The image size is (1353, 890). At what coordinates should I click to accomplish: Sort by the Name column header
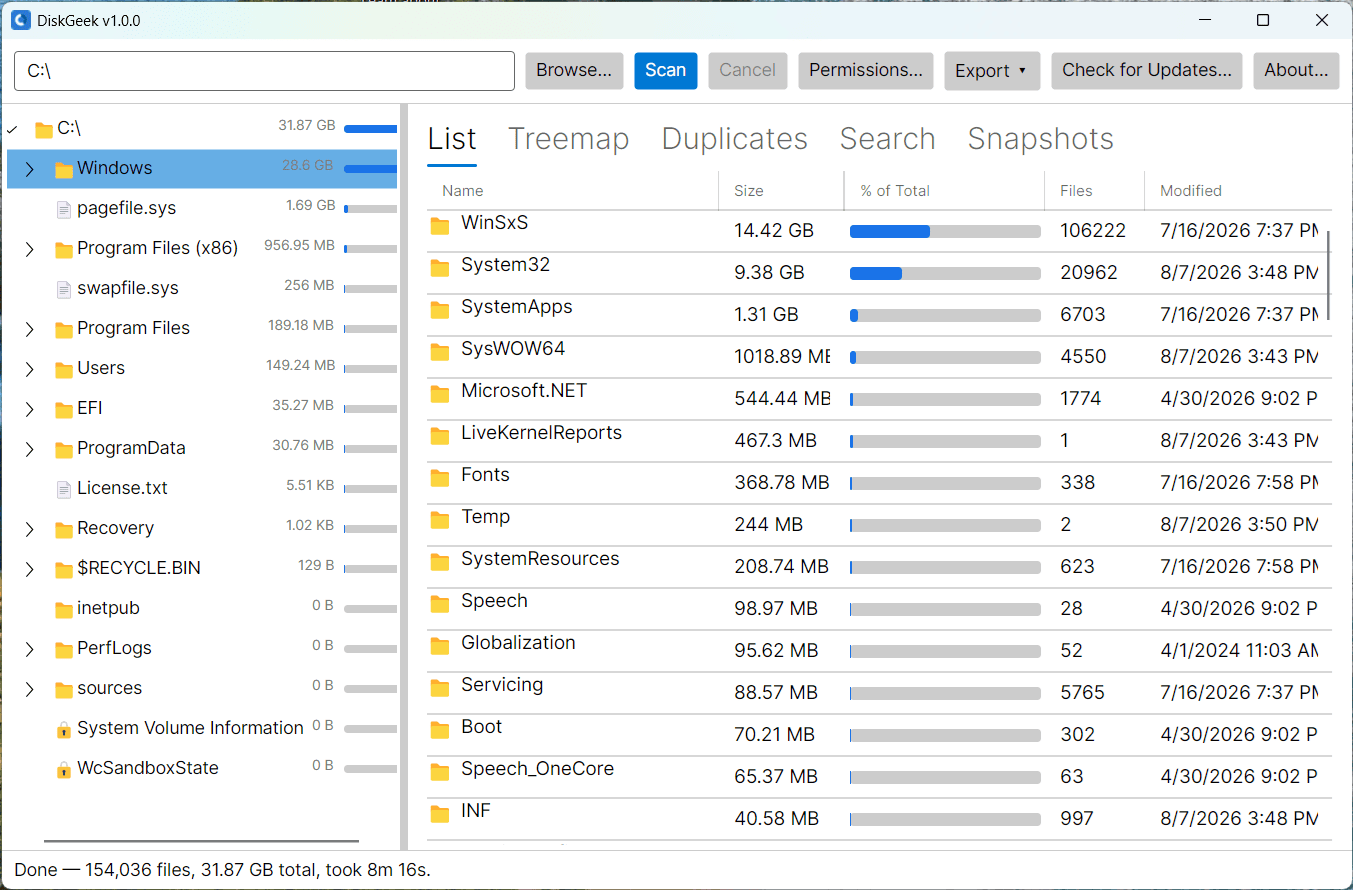(x=573, y=191)
